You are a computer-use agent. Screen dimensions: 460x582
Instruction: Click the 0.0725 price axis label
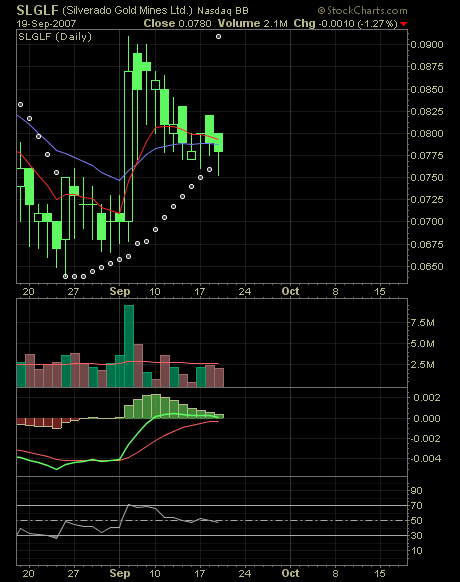tap(427, 200)
